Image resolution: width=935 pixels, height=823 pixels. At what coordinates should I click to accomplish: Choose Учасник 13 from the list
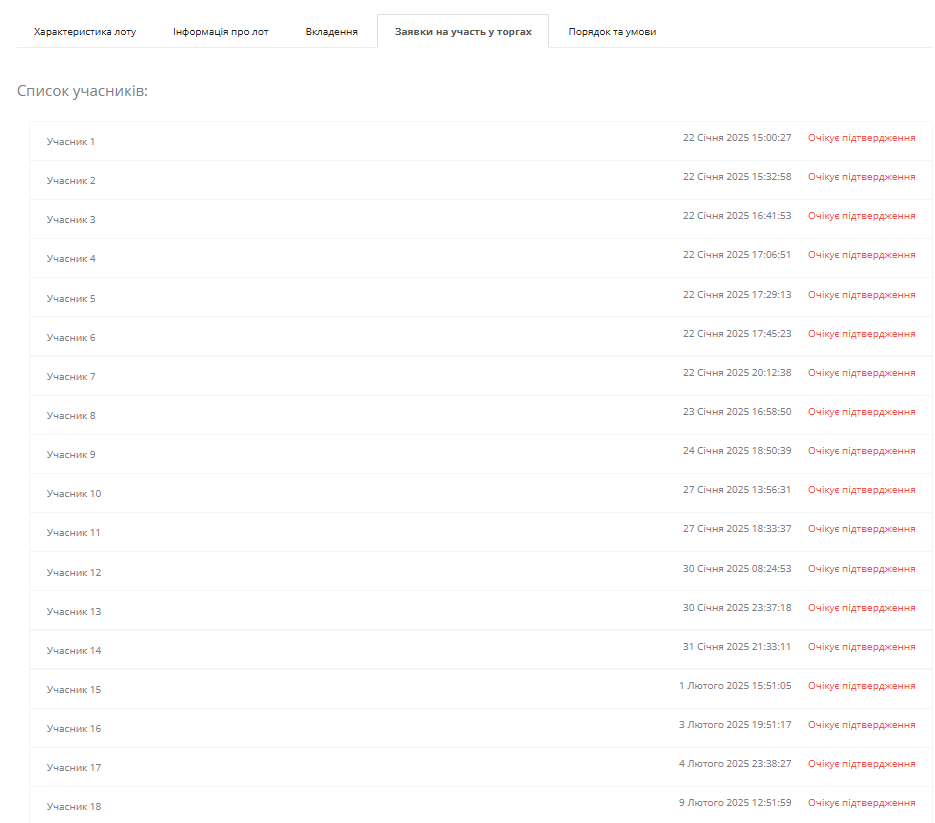click(74, 612)
